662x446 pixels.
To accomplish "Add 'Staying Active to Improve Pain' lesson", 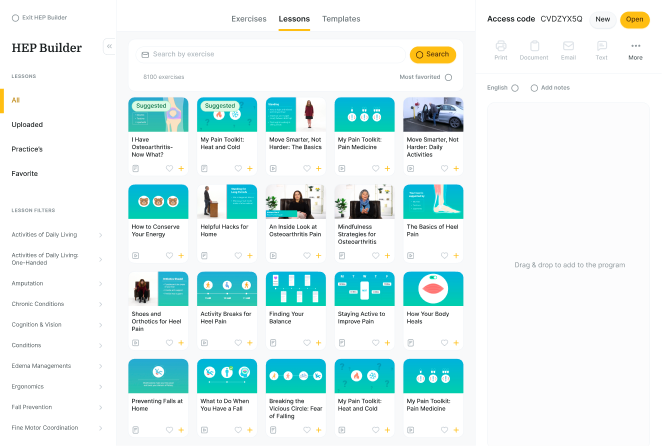I will click(388, 343).
